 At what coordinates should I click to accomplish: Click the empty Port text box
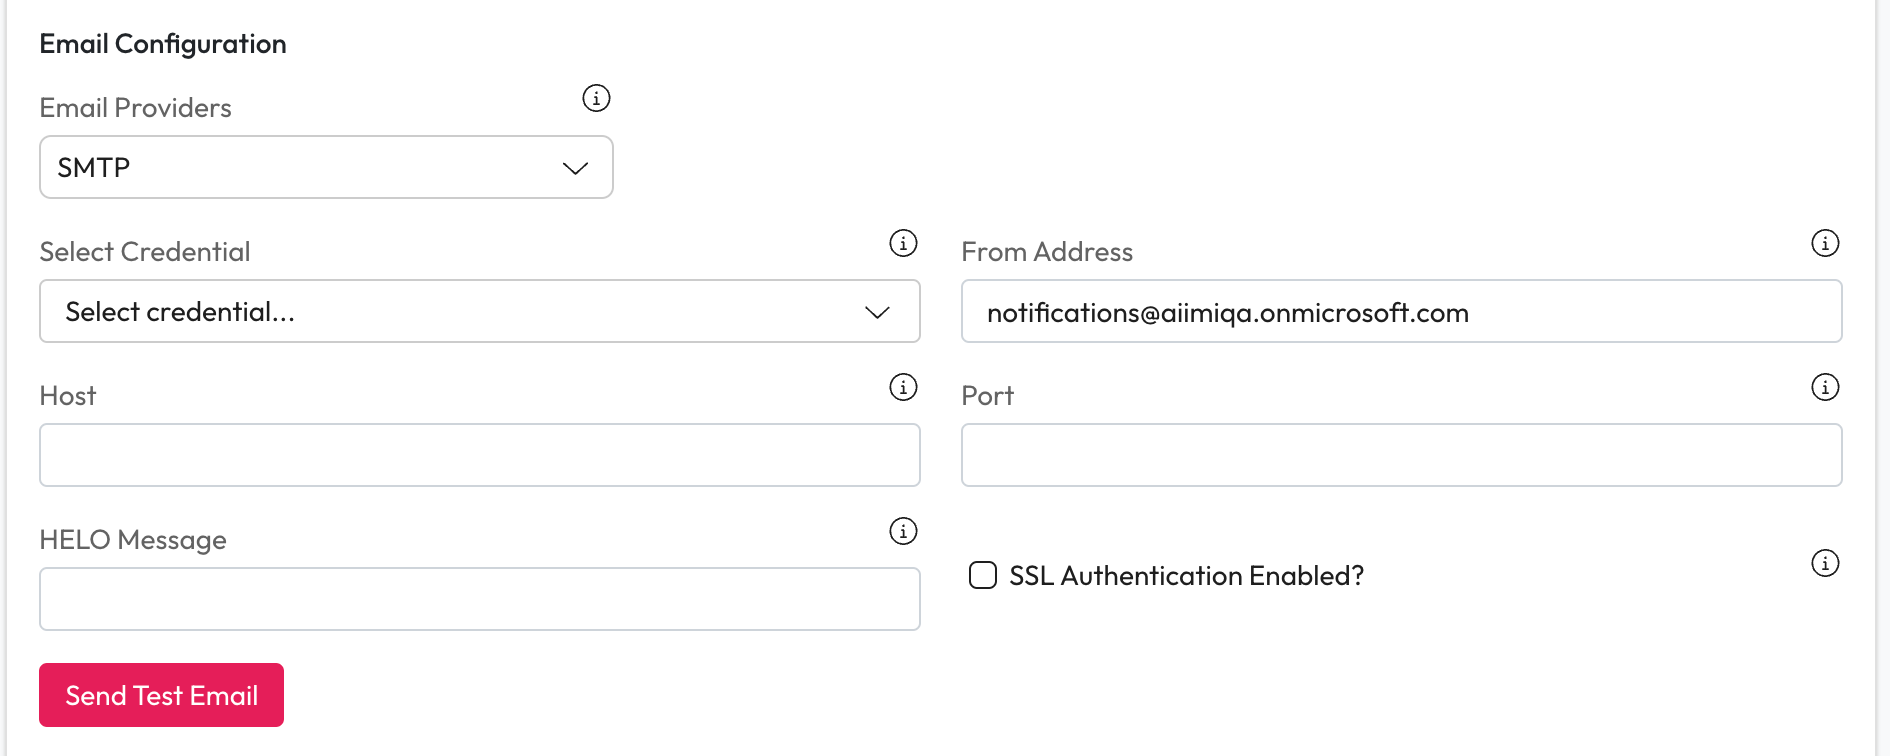1400,455
